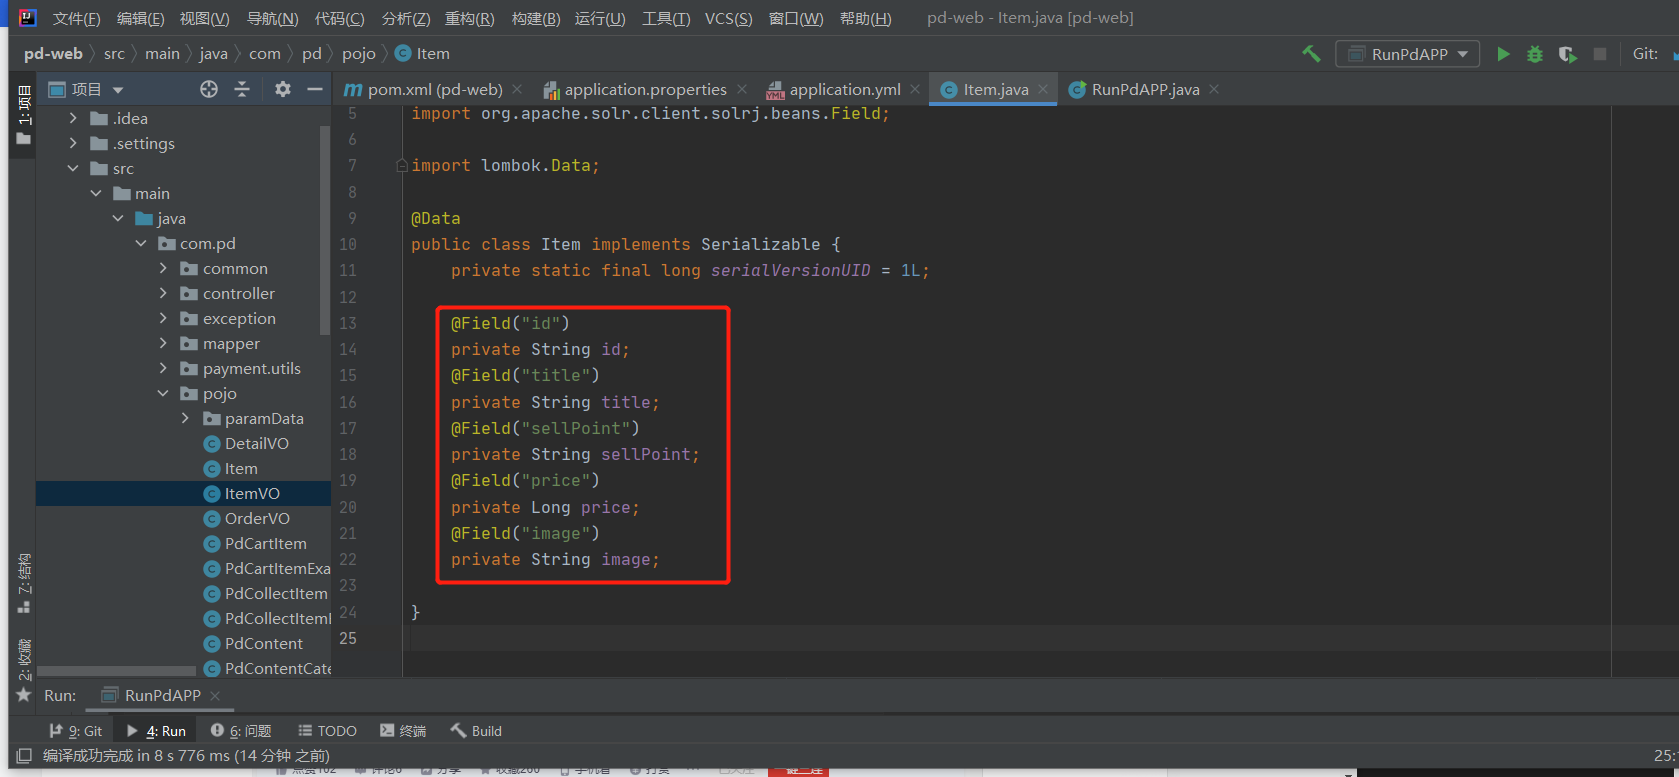
Task: Expand the exception package
Action: pos(163,318)
